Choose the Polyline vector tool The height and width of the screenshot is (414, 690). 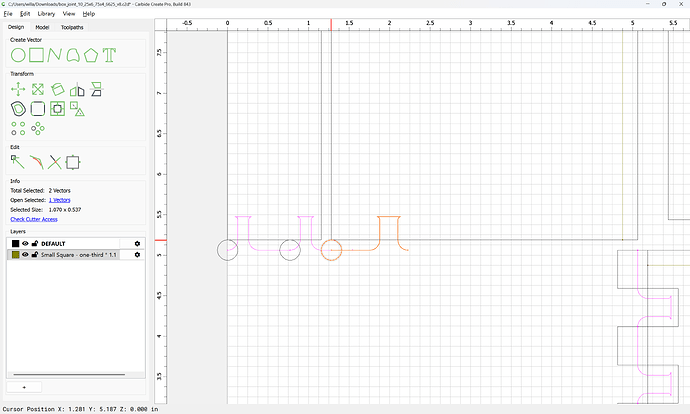(55, 55)
